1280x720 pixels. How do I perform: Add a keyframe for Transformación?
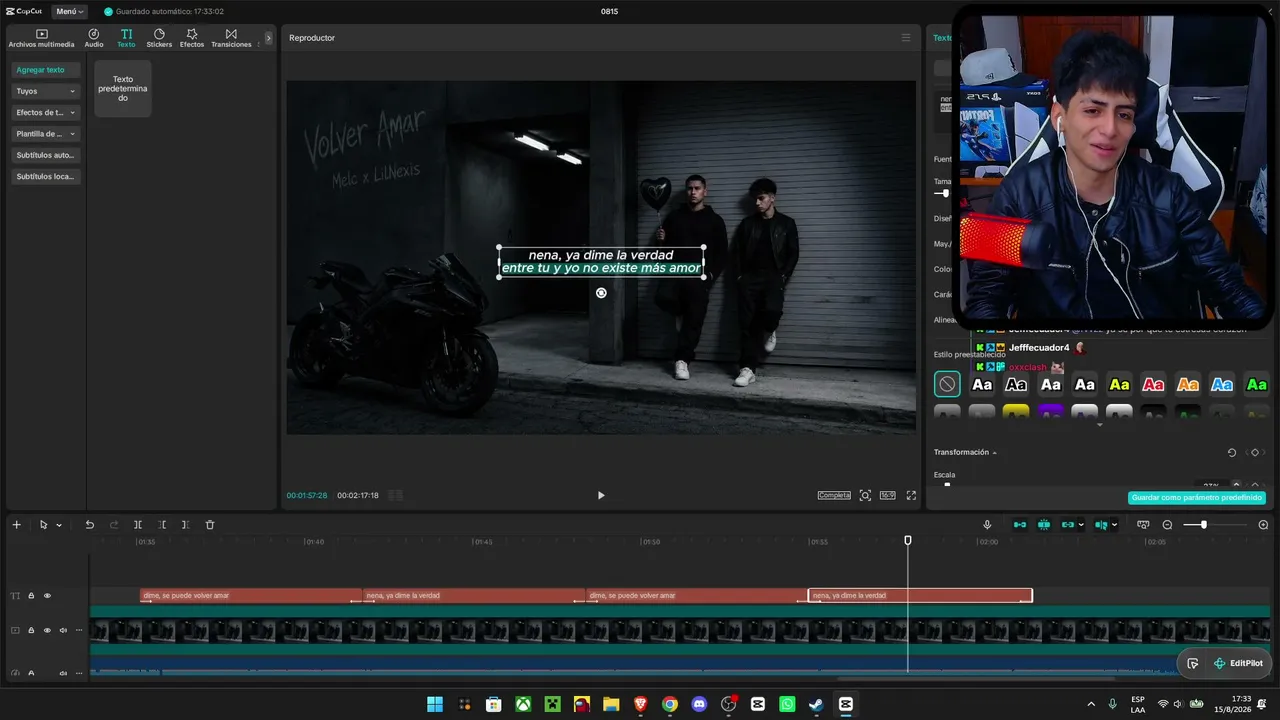[1255, 453]
